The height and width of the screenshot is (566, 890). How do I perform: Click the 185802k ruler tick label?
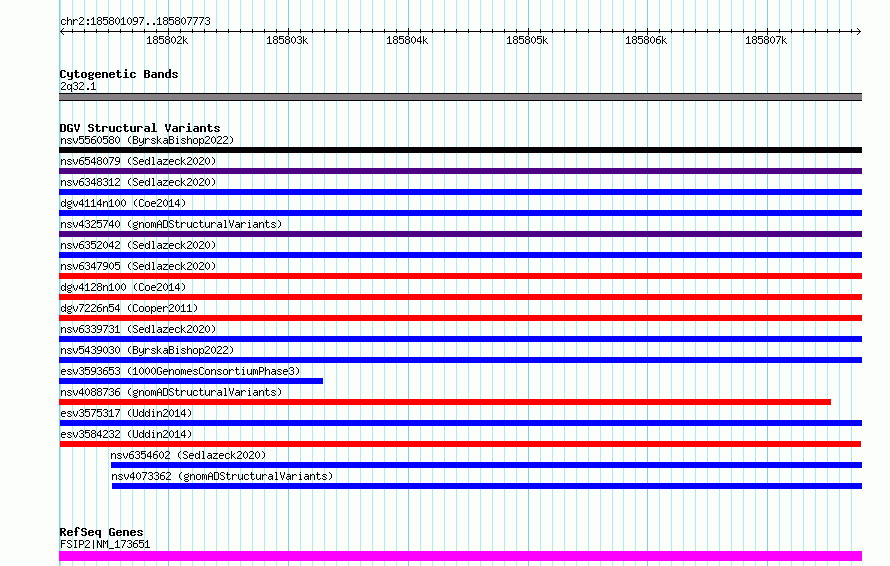tap(167, 40)
